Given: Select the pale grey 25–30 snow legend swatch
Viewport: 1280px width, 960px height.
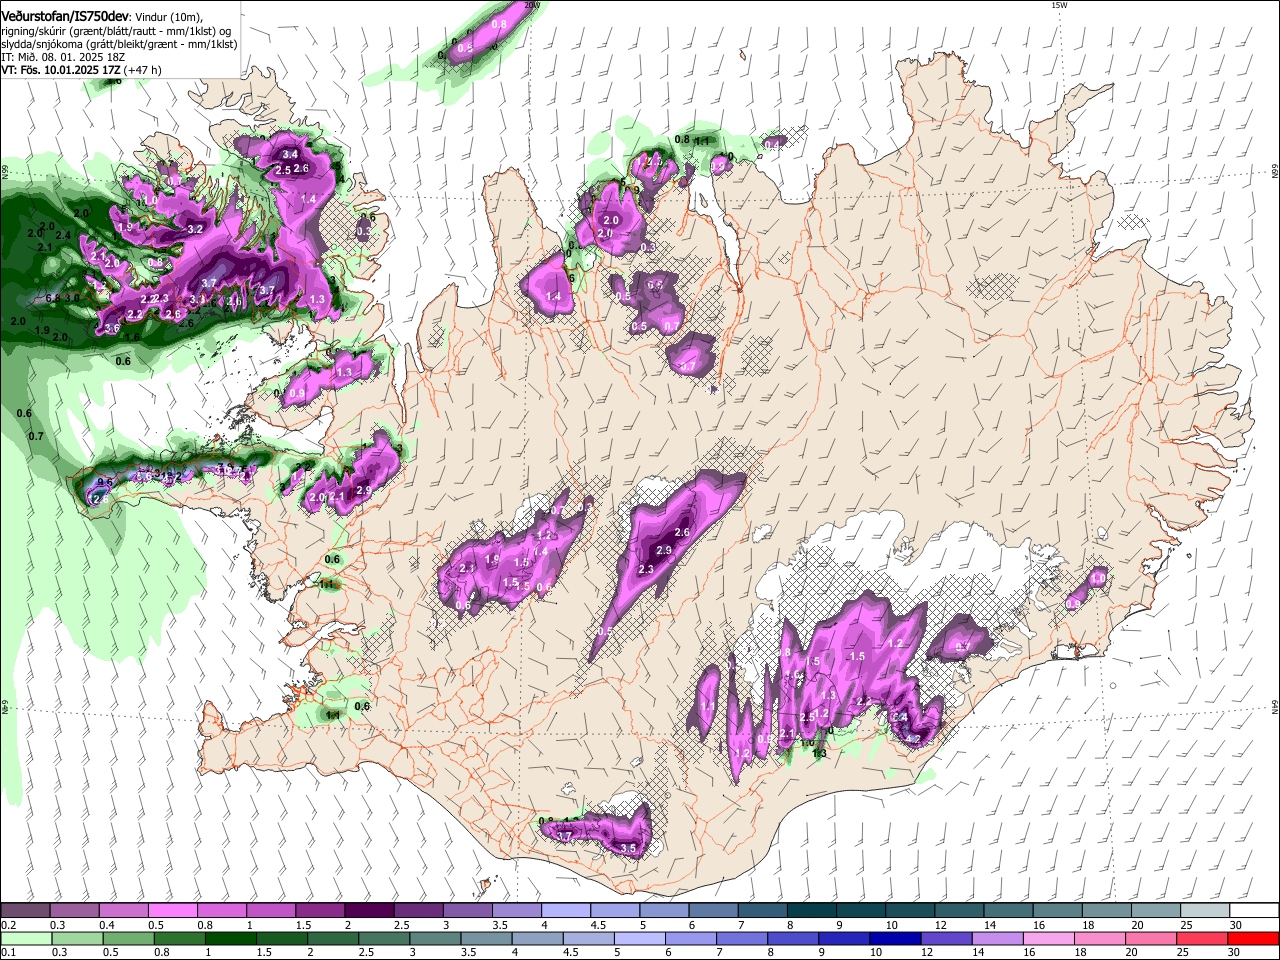Looking at the screenshot, I should 1205,910.
